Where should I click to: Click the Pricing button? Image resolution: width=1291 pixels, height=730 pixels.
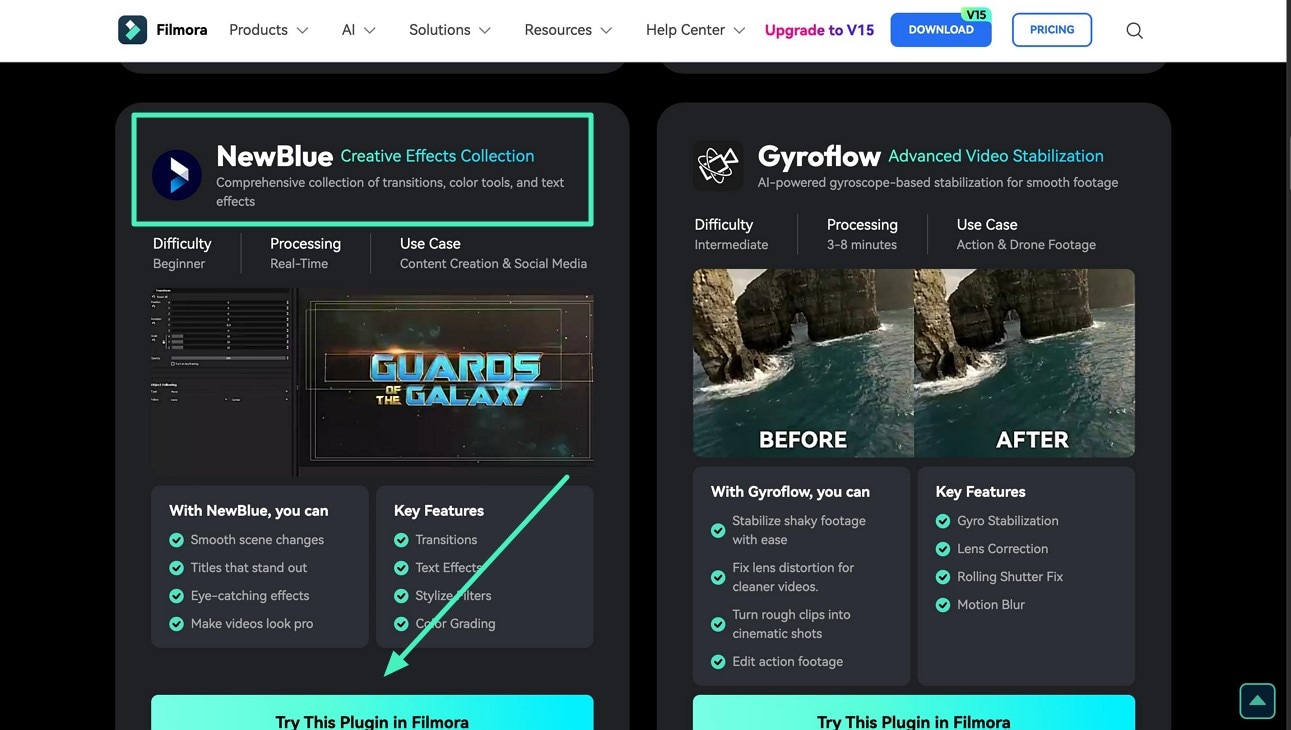coord(1051,30)
